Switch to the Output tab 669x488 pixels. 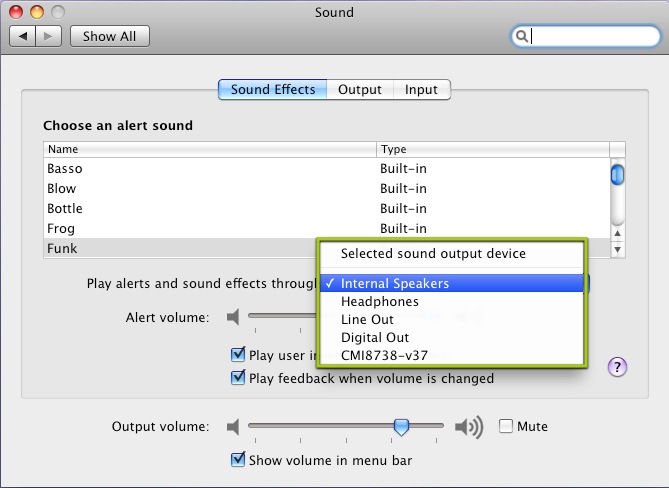click(359, 89)
